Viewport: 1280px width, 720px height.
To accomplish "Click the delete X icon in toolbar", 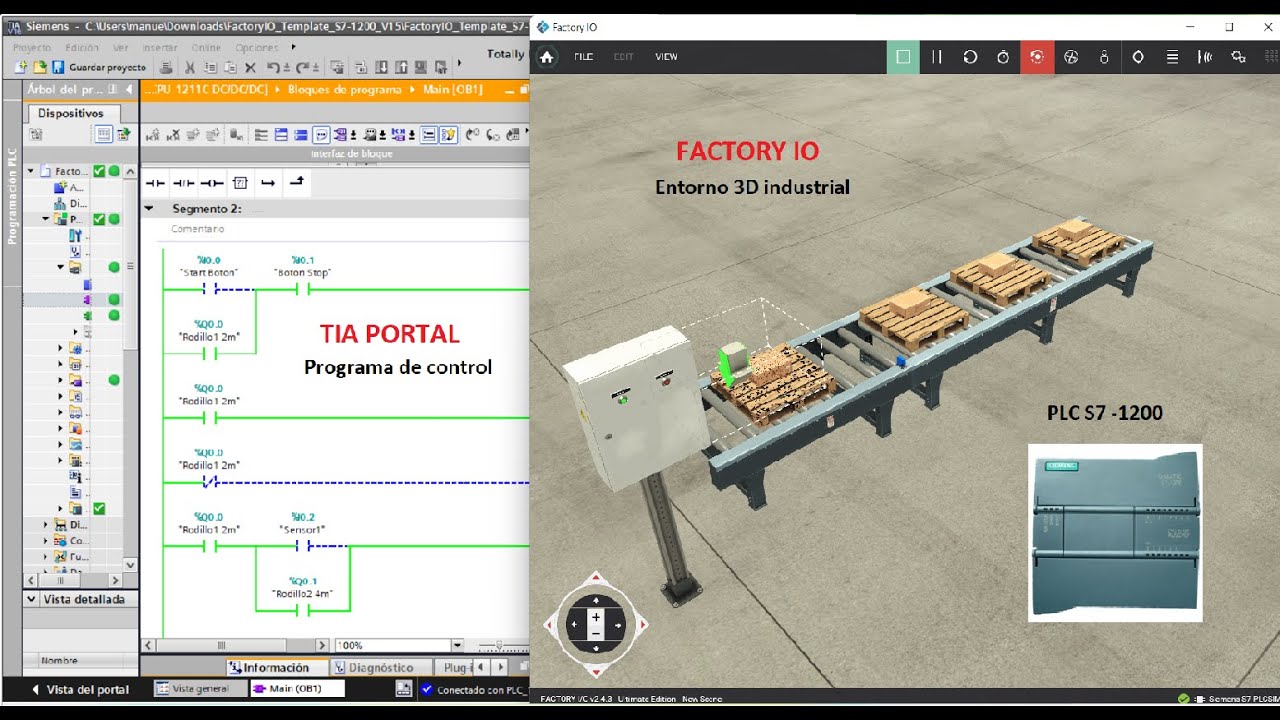I will 250,67.
